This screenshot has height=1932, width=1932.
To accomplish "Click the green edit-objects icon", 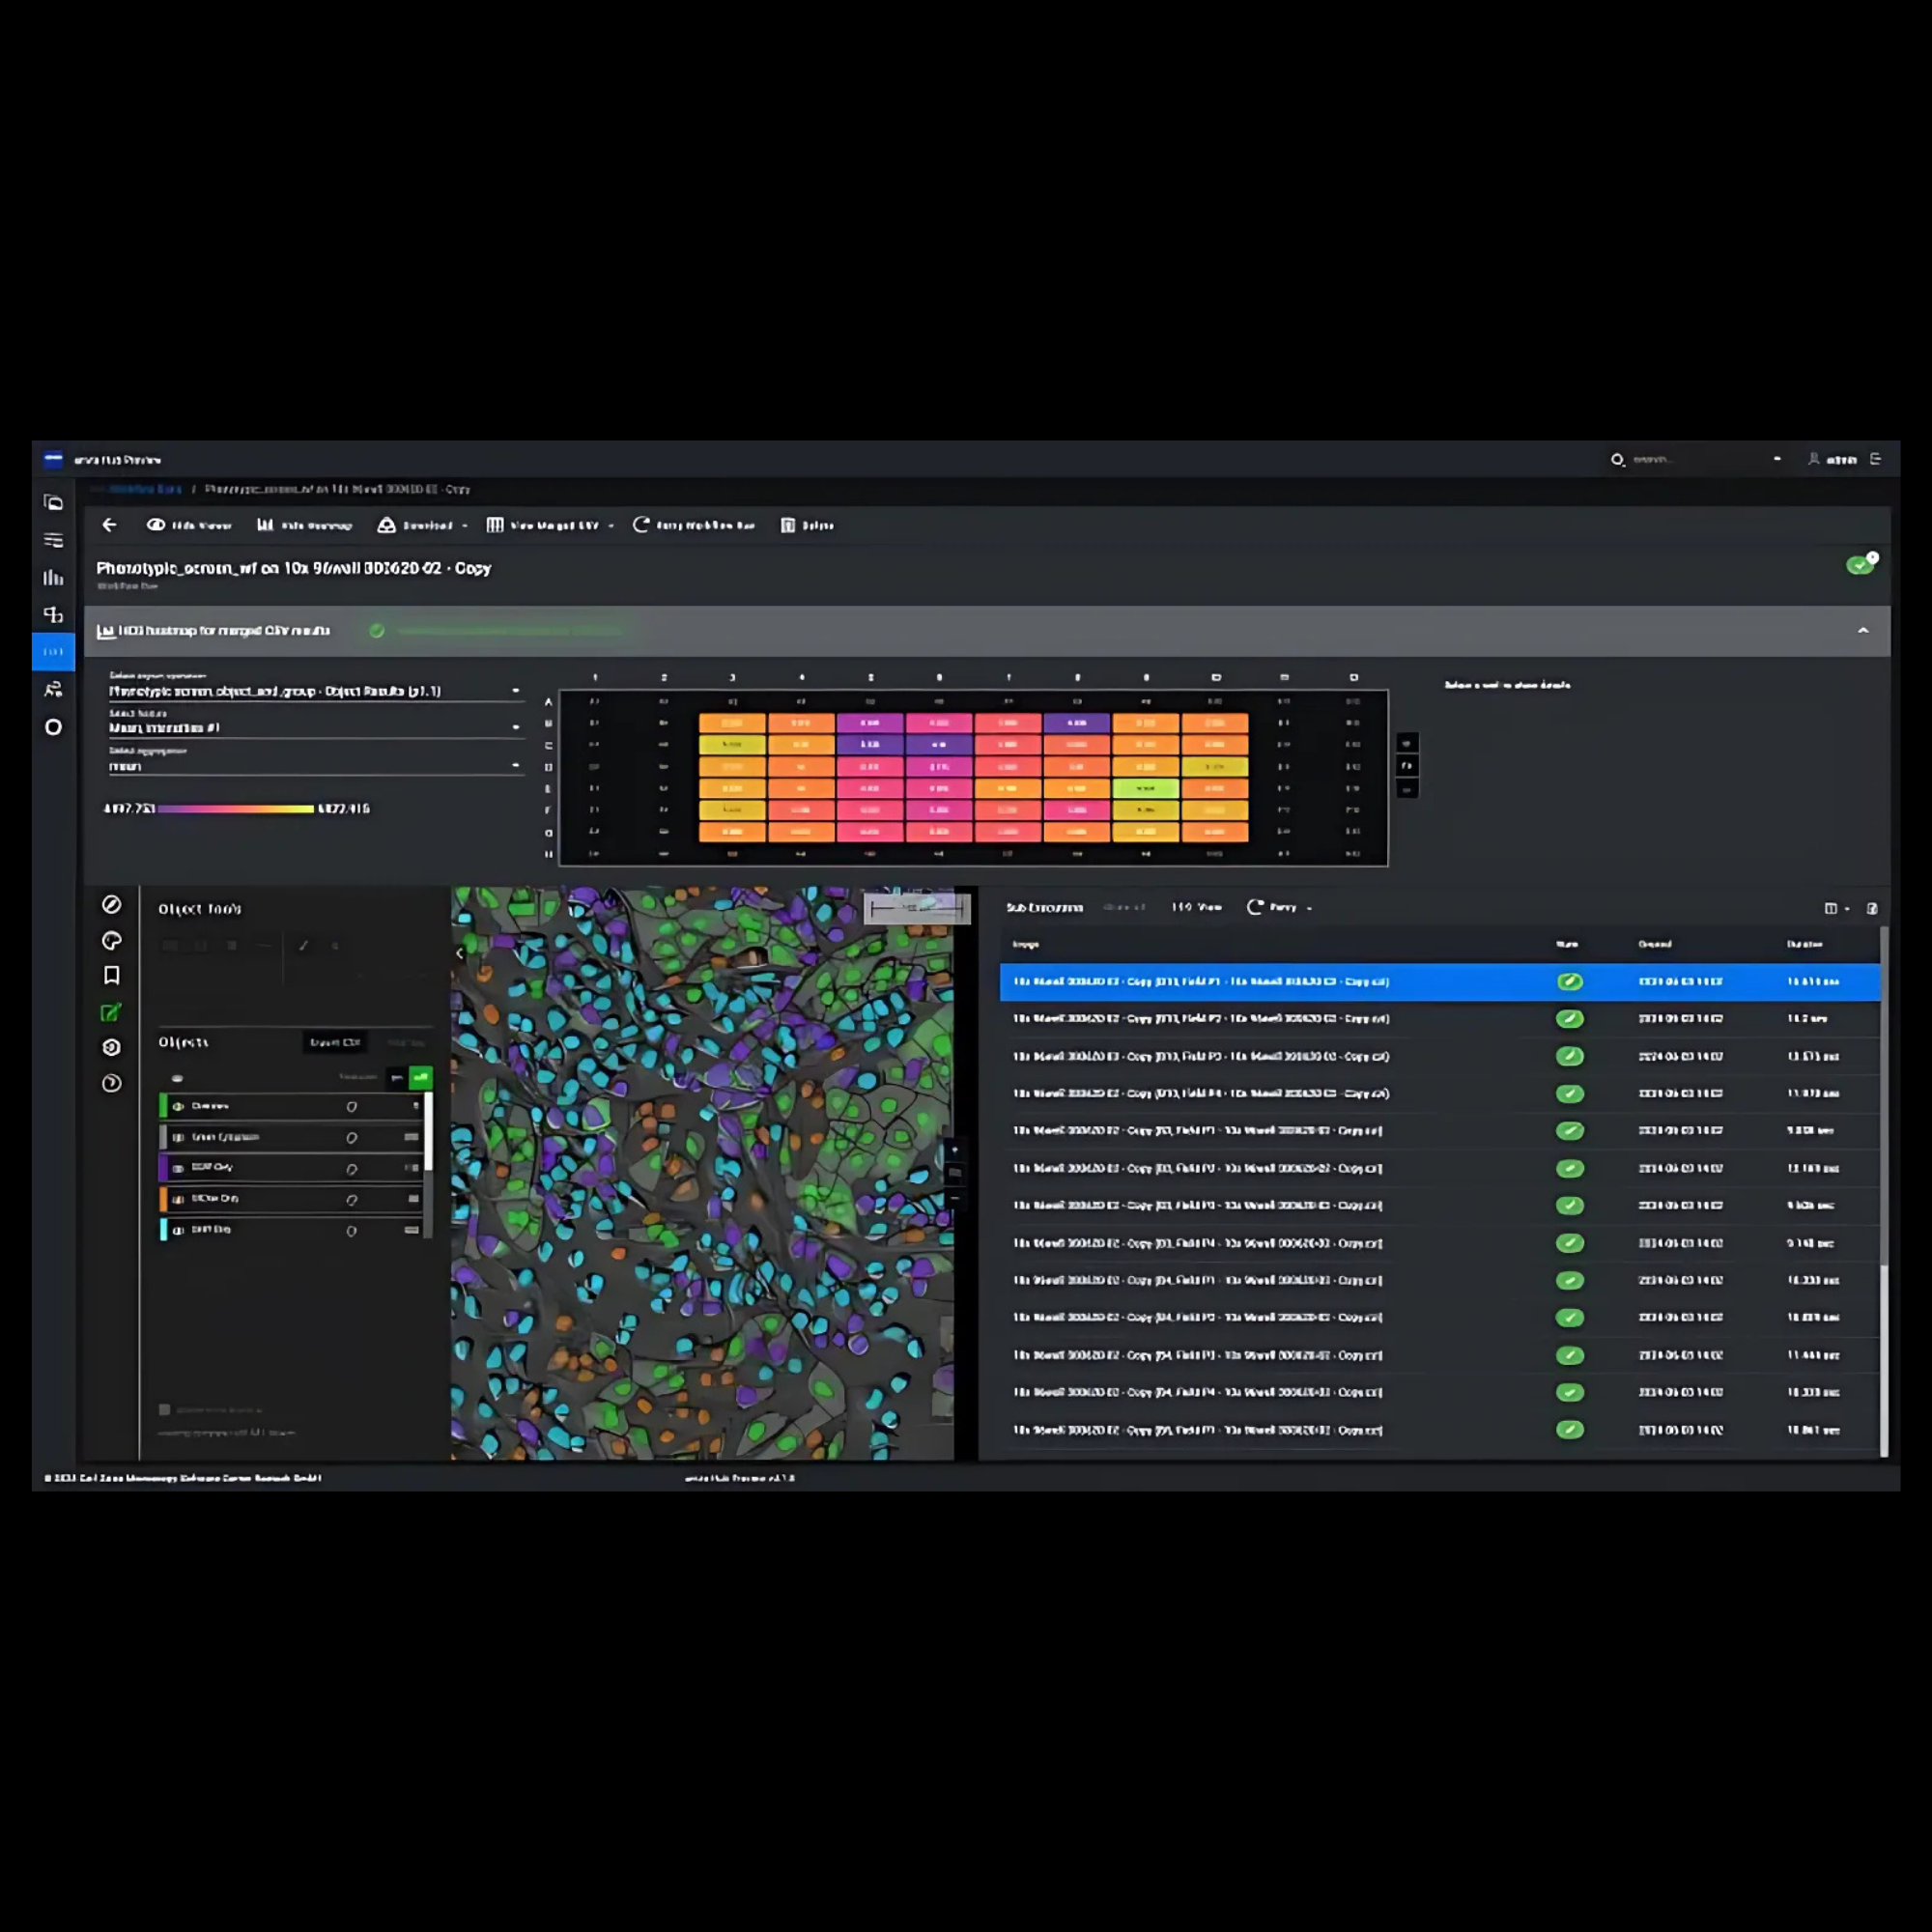I will click(x=111, y=1012).
